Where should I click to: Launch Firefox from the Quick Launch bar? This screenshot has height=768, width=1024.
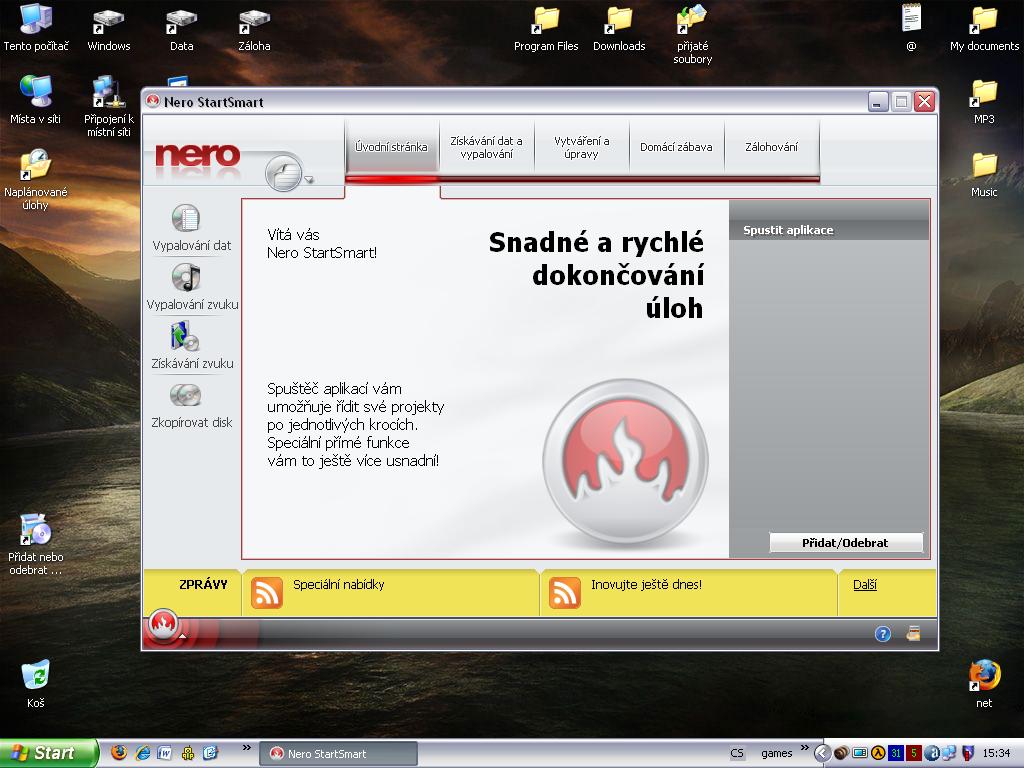tap(119, 753)
